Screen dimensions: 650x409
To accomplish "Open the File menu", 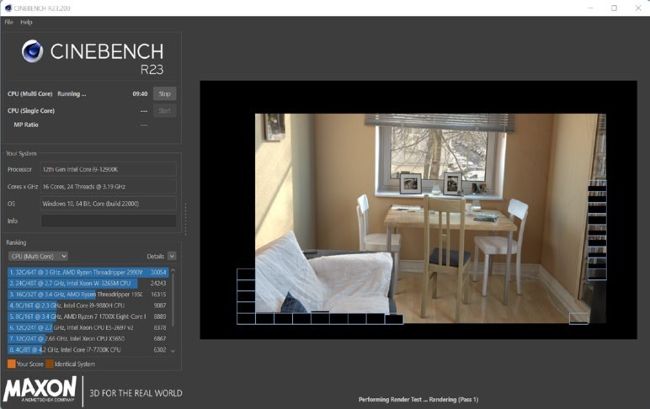I will pos(9,21).
